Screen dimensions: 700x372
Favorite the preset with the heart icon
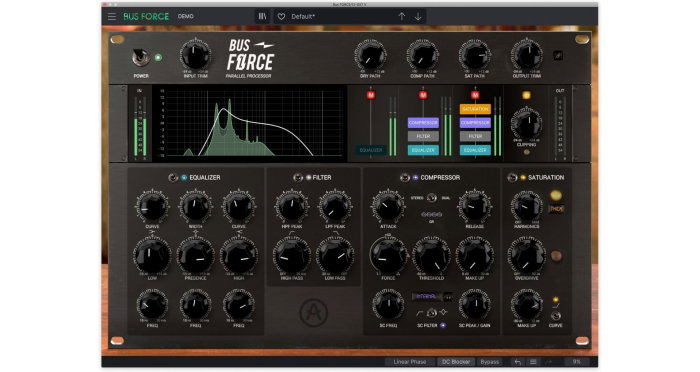(x=281, y=17)
